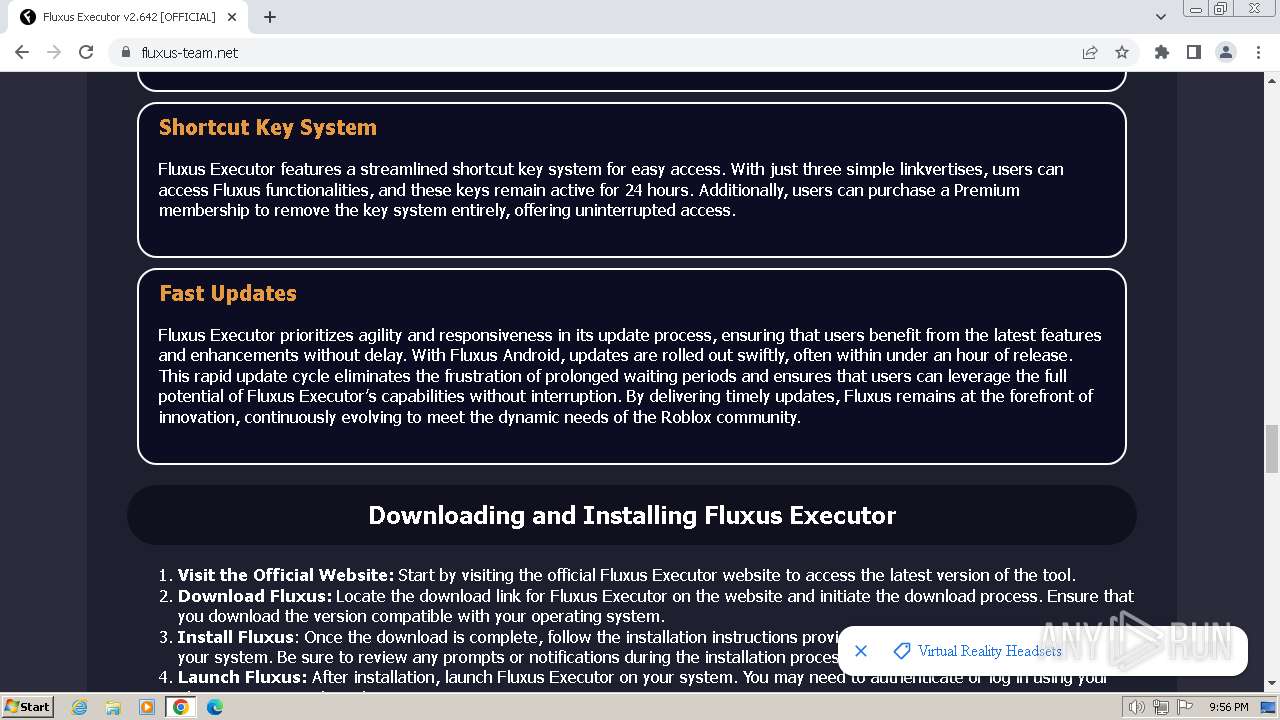Open volume control in tray
The image size is (1280, 720).
point(1137,707)
